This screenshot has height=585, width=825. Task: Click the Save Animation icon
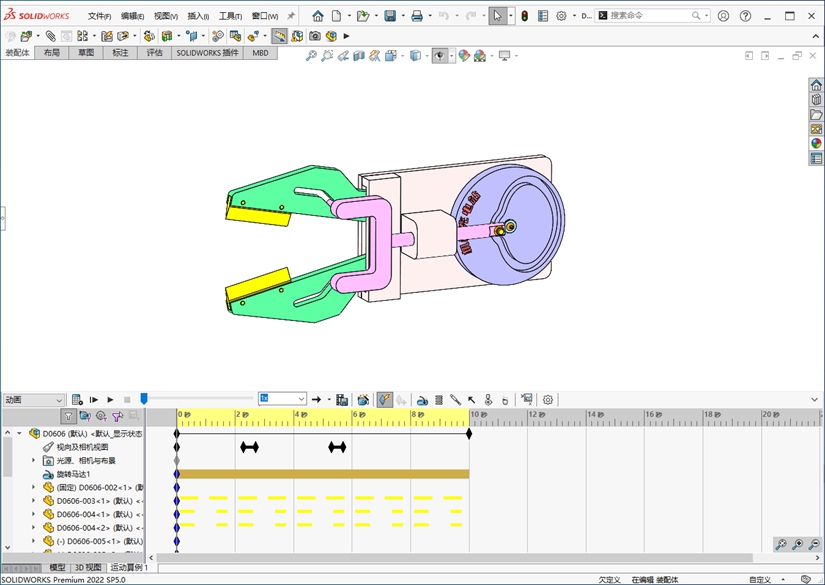[x=342, y=399]
